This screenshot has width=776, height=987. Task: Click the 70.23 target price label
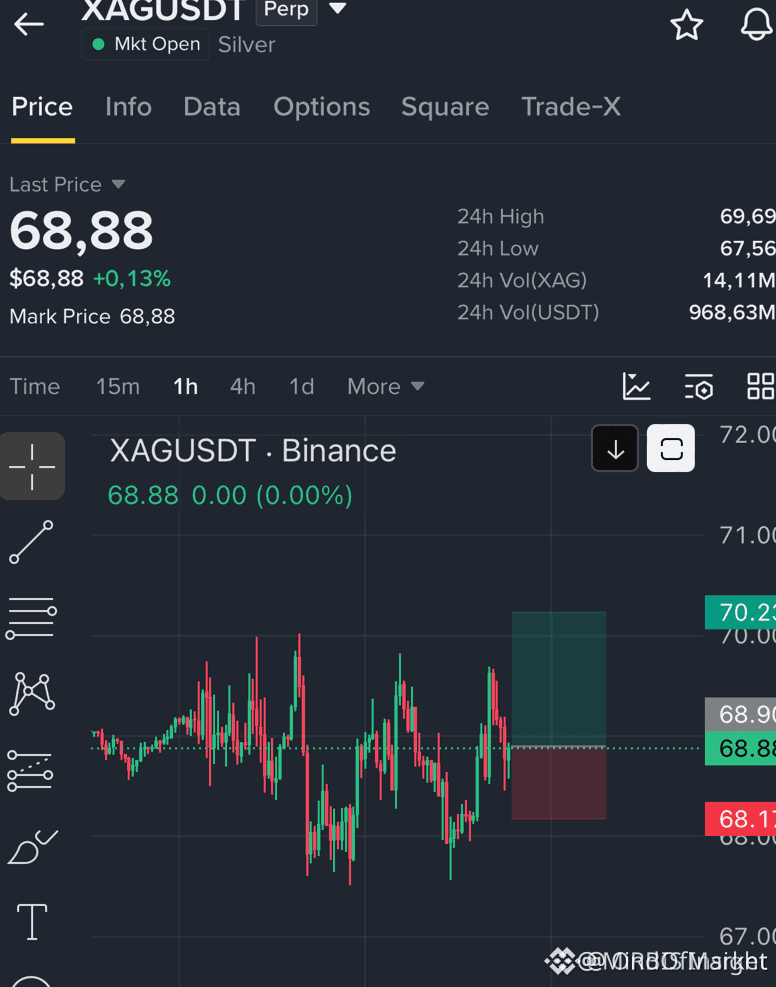pos(741,612)
